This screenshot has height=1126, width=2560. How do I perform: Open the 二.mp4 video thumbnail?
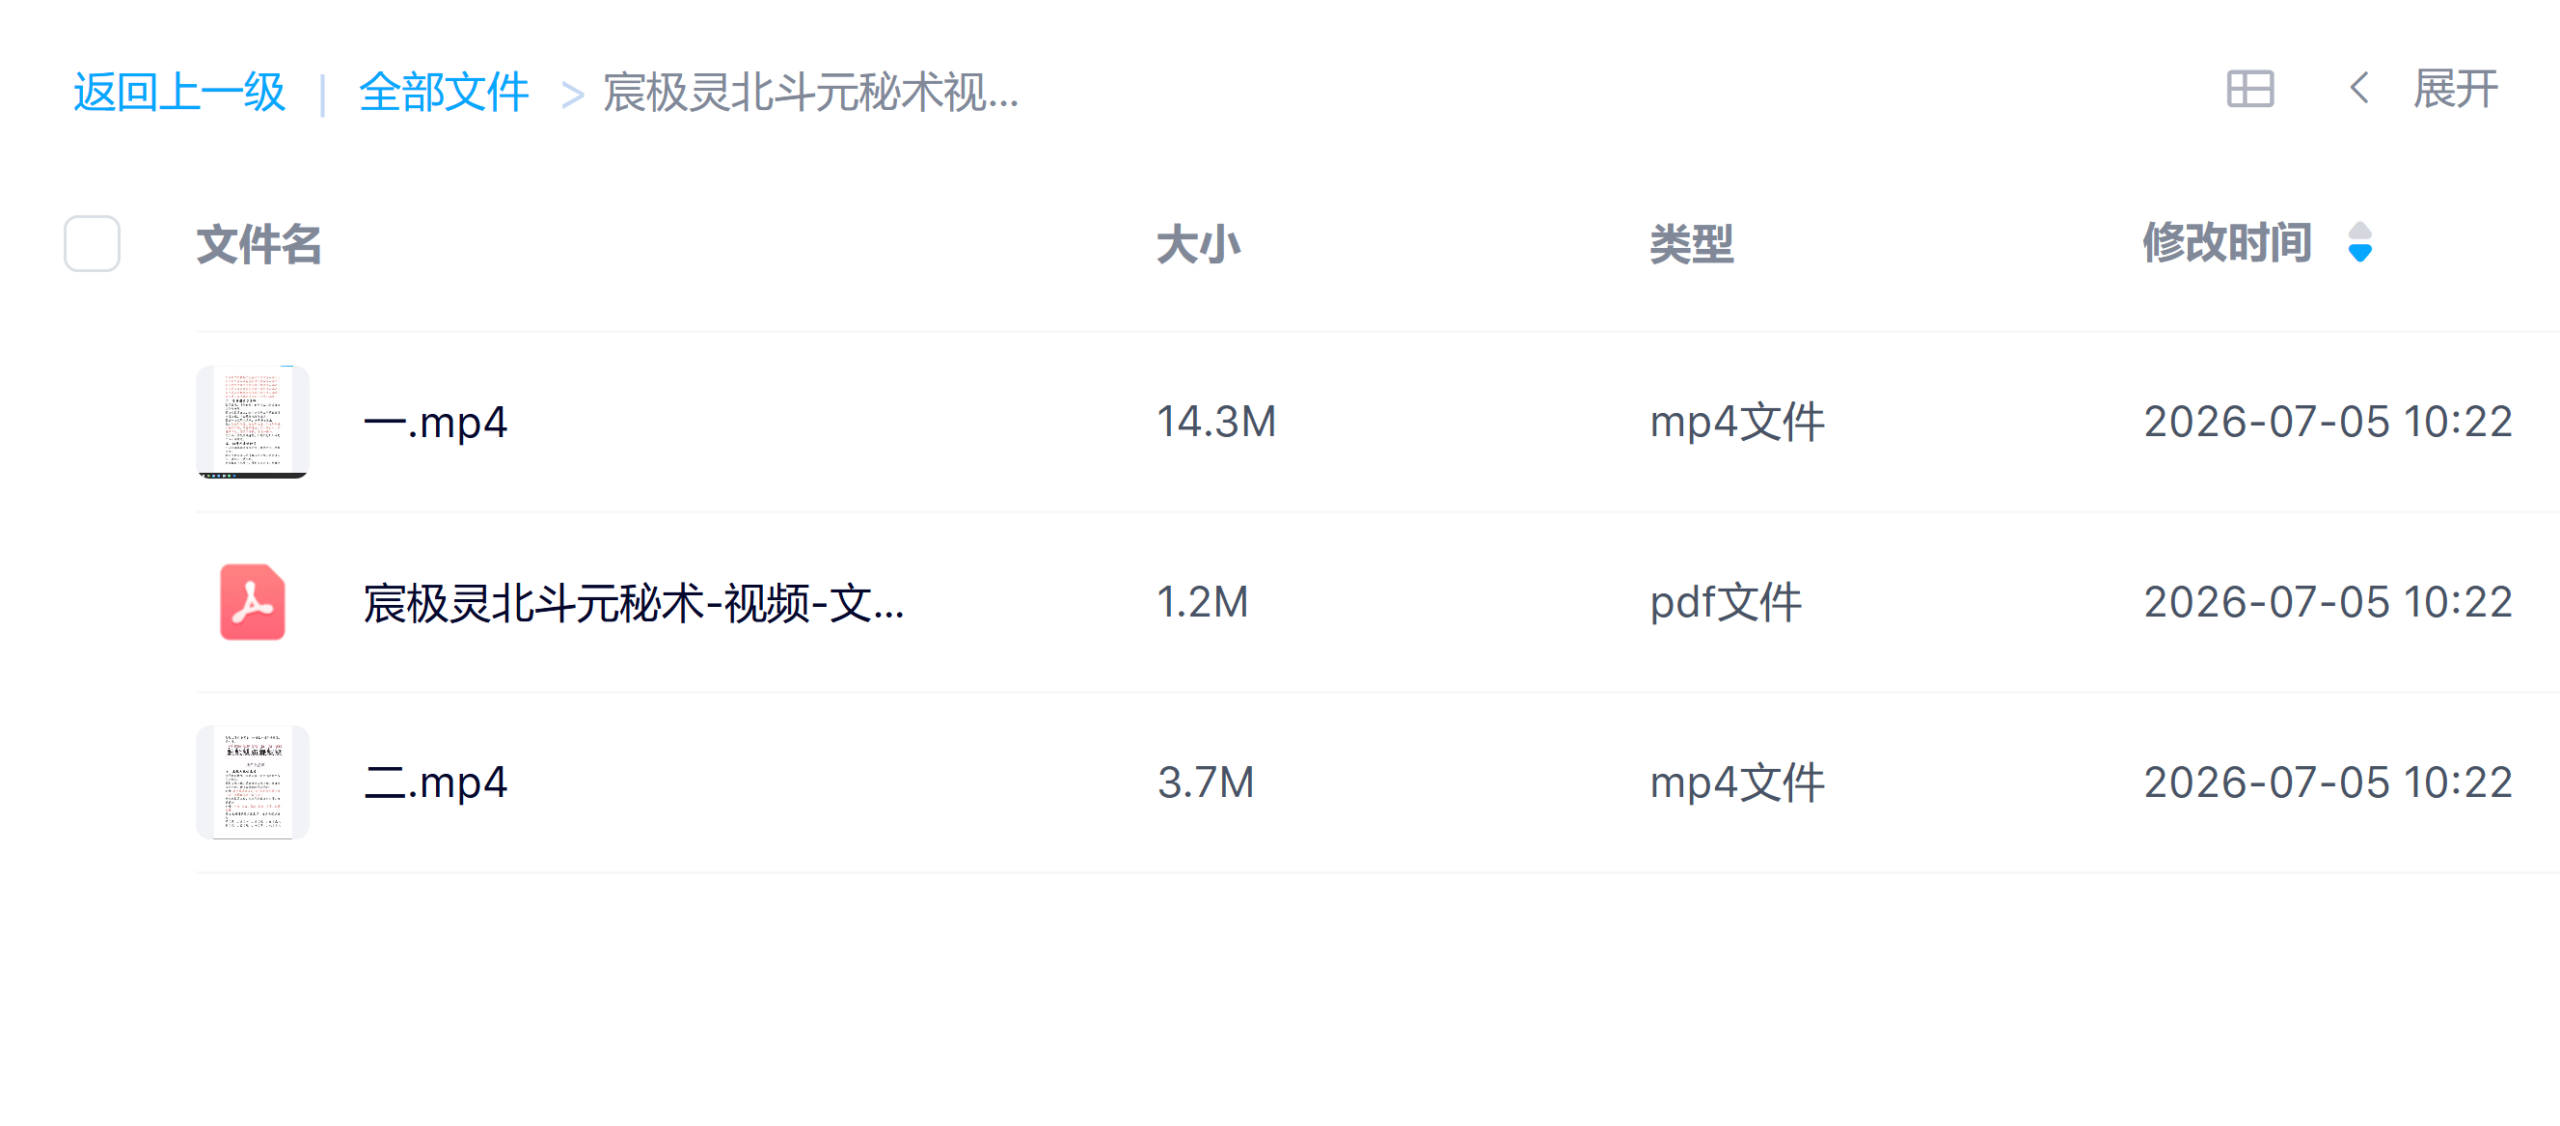252,782
